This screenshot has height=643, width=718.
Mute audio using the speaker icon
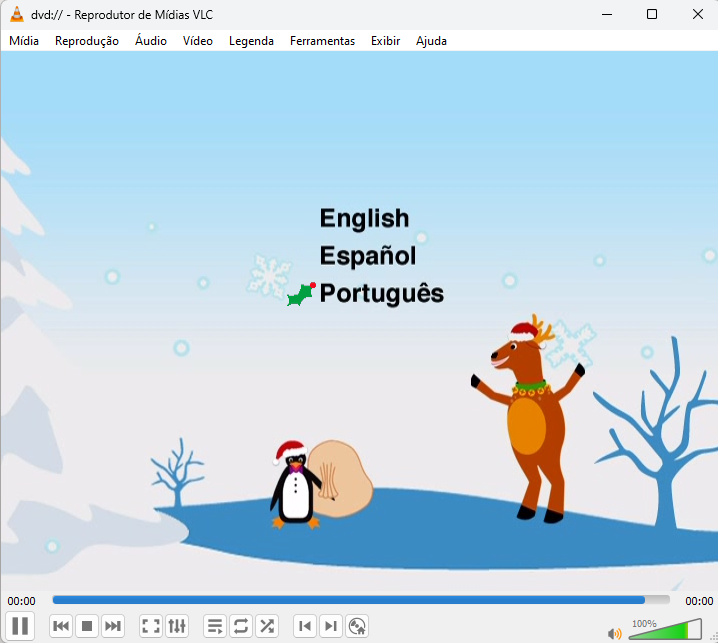click(614, 632)
